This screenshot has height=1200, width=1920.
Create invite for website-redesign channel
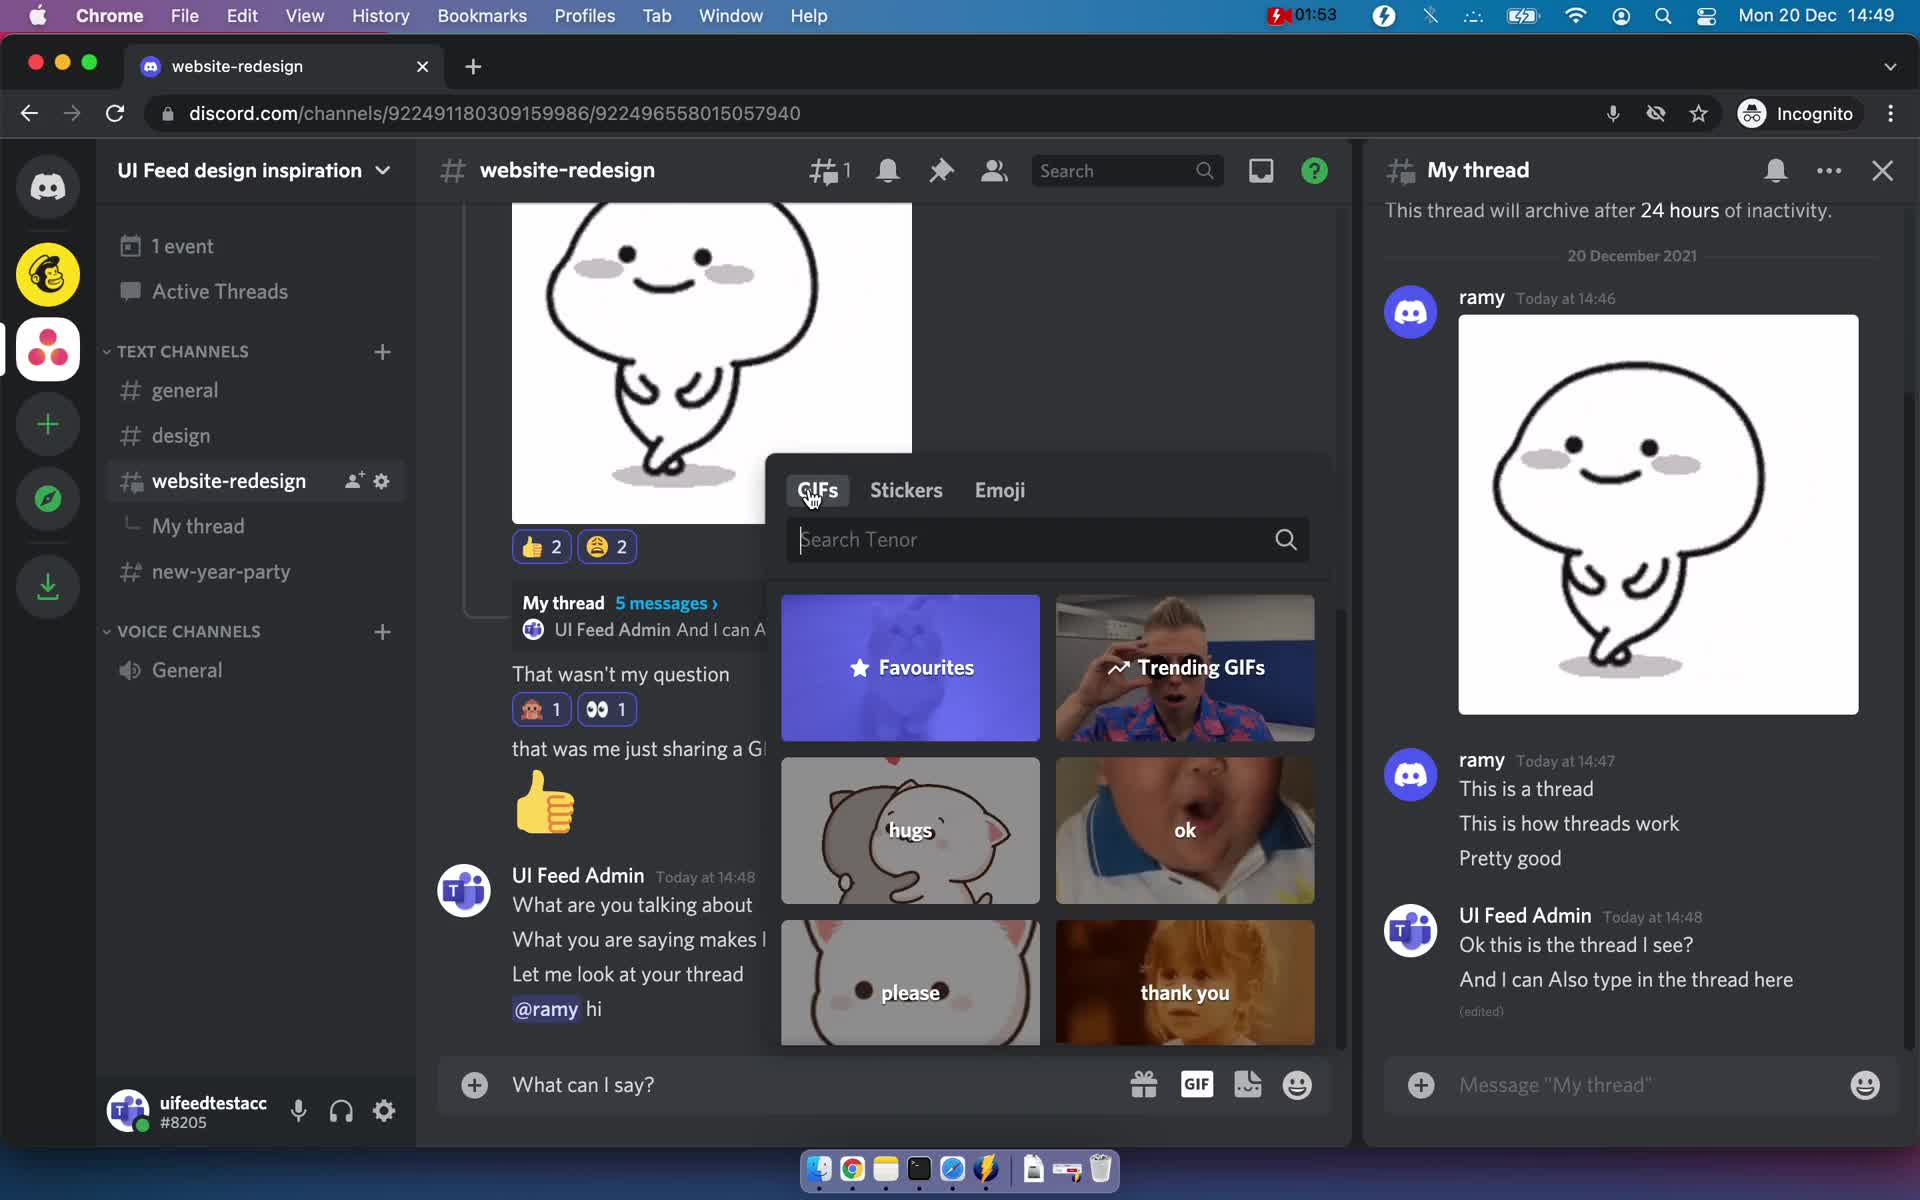pyautogui.click(x=354, y=481)
